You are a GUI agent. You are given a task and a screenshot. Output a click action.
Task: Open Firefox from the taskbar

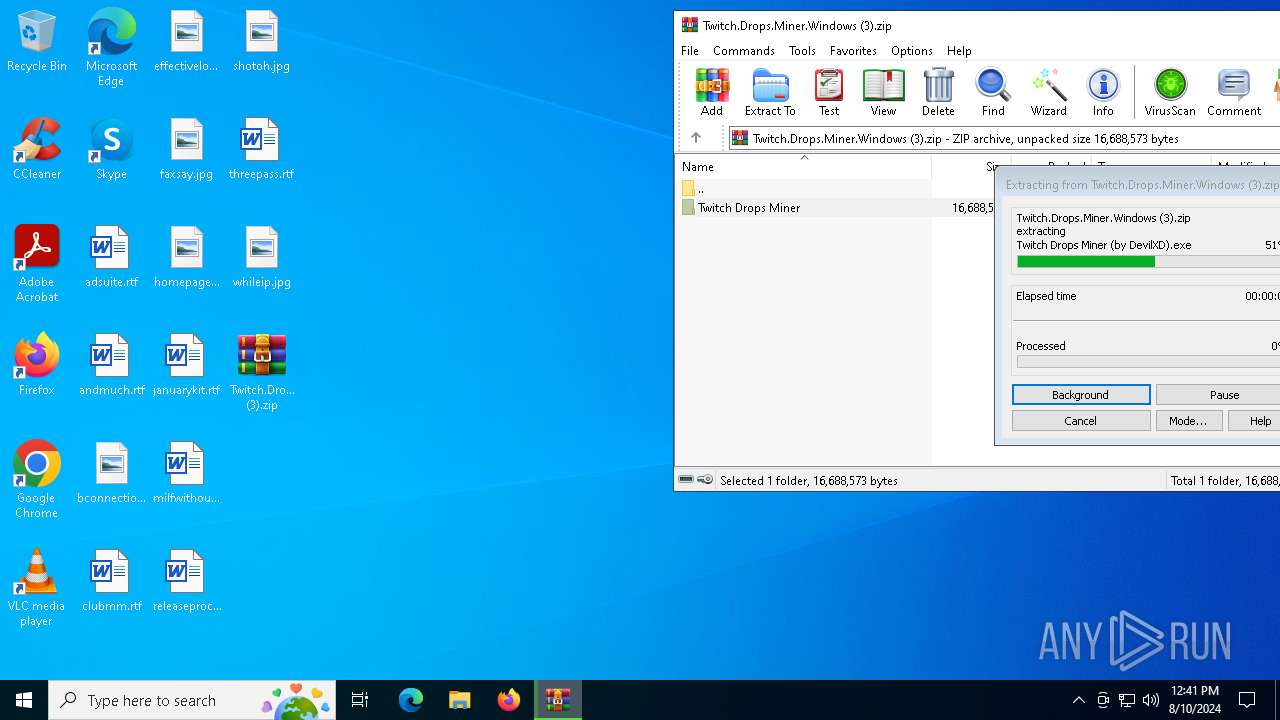pos(508,700)
